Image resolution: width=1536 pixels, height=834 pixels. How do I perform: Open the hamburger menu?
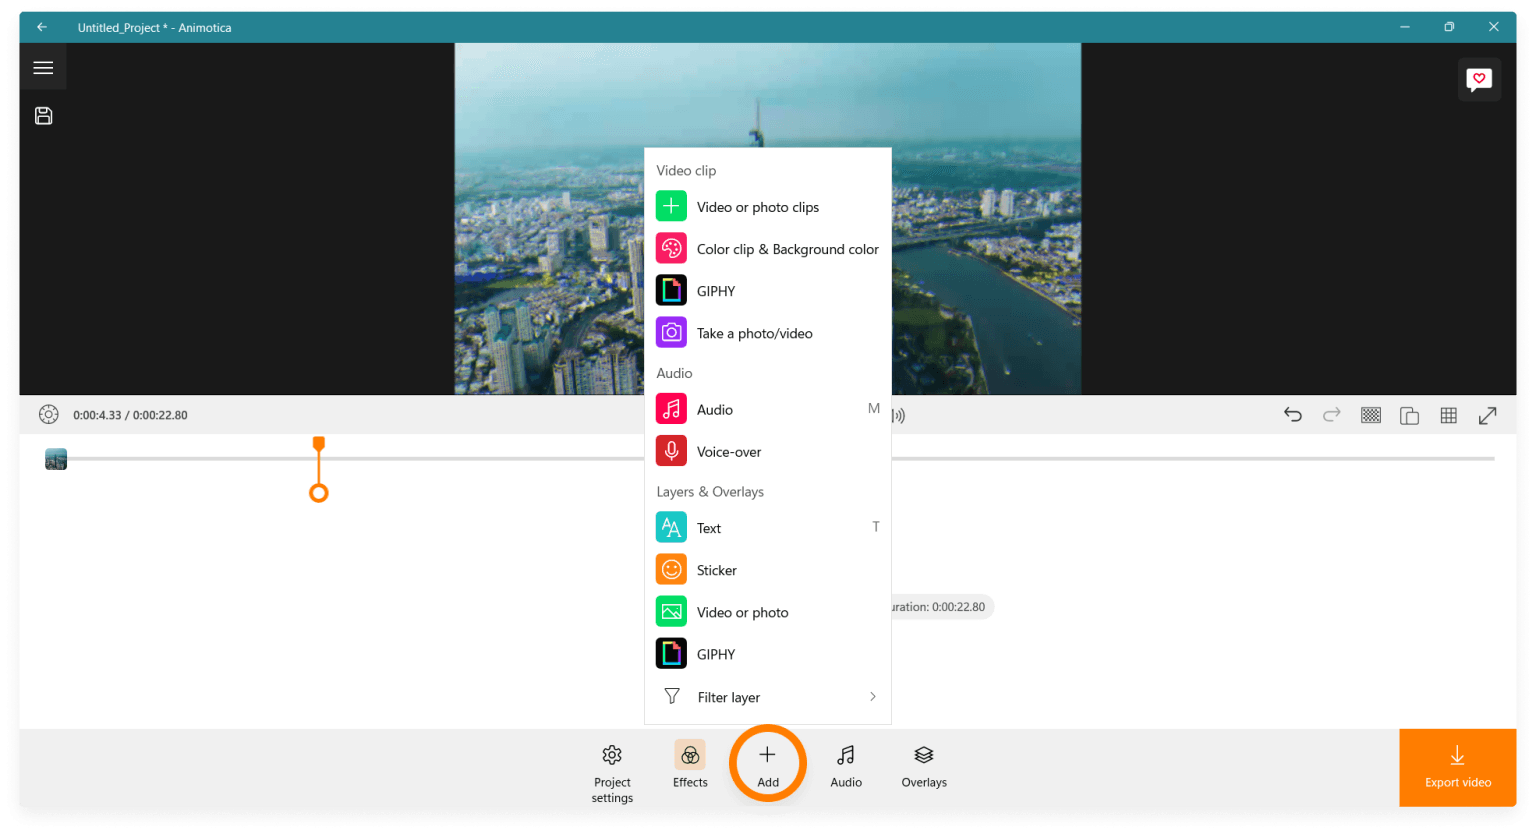tap(43, 68)
